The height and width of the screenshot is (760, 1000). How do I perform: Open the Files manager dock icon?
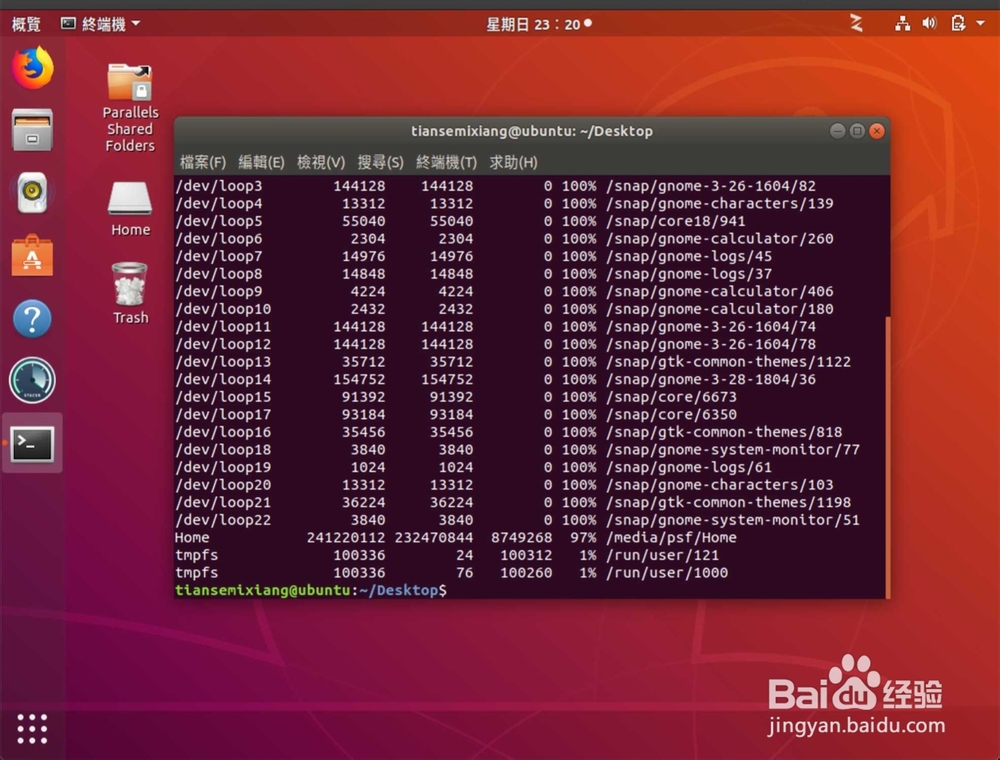32,129
